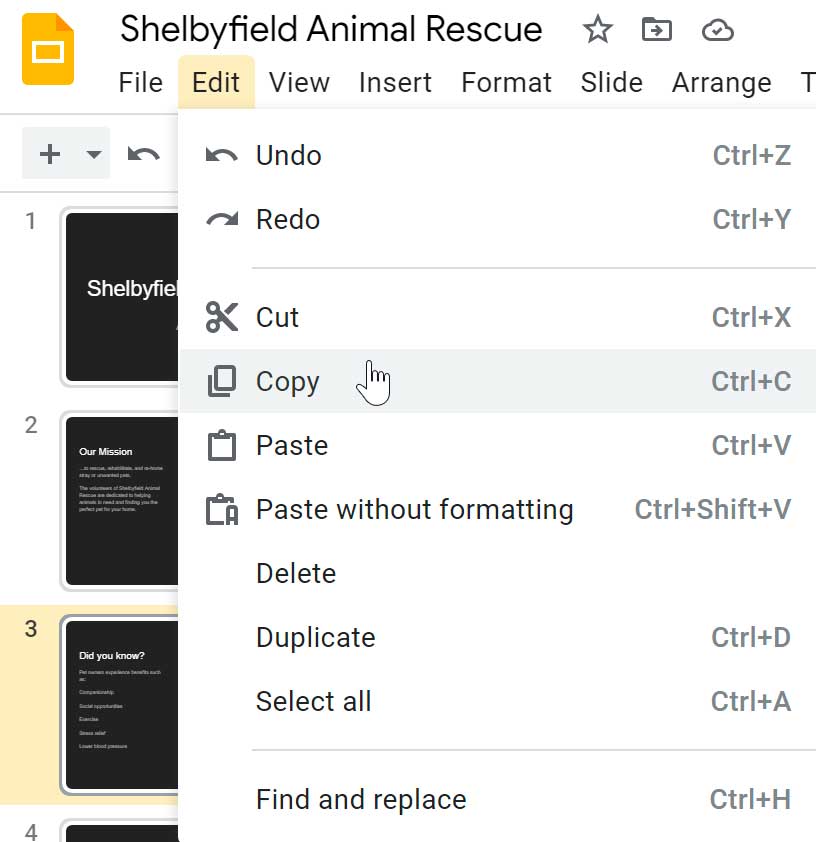Choose Duplicate to duplicate the slide

click(x=315, y=637)
